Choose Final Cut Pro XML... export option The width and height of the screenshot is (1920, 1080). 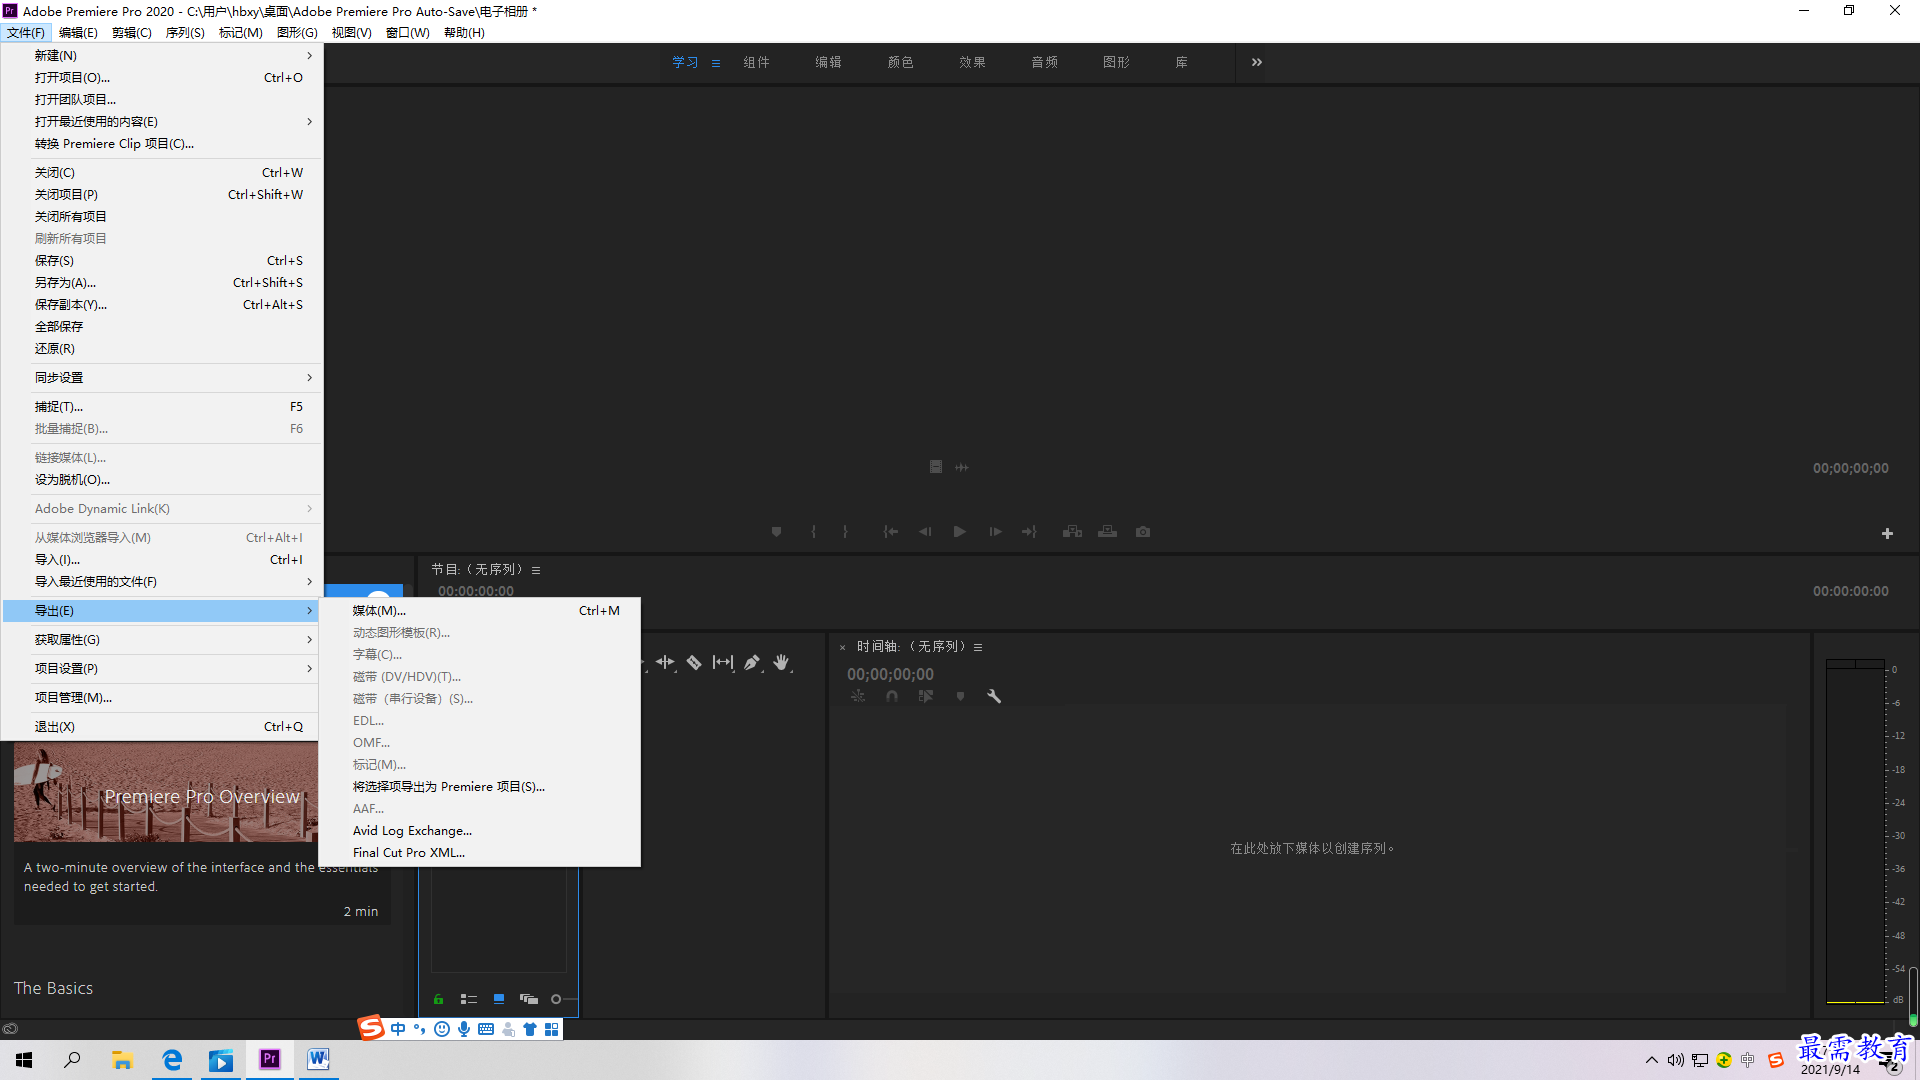(480, 852)
